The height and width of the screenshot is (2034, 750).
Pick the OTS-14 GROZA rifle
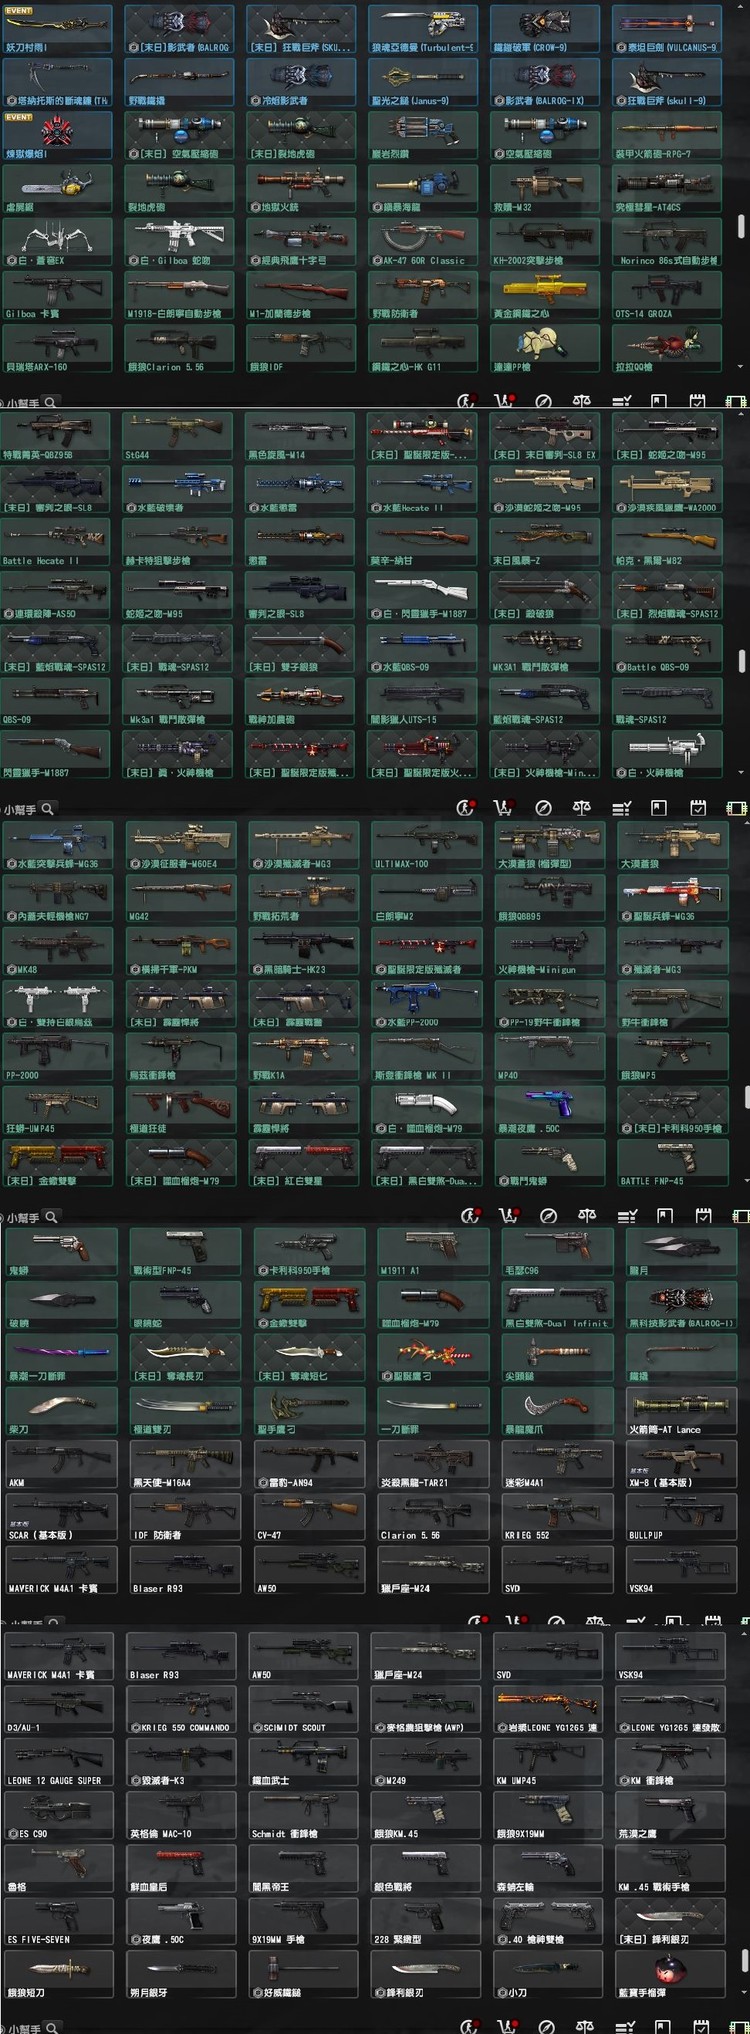[667, 295]
